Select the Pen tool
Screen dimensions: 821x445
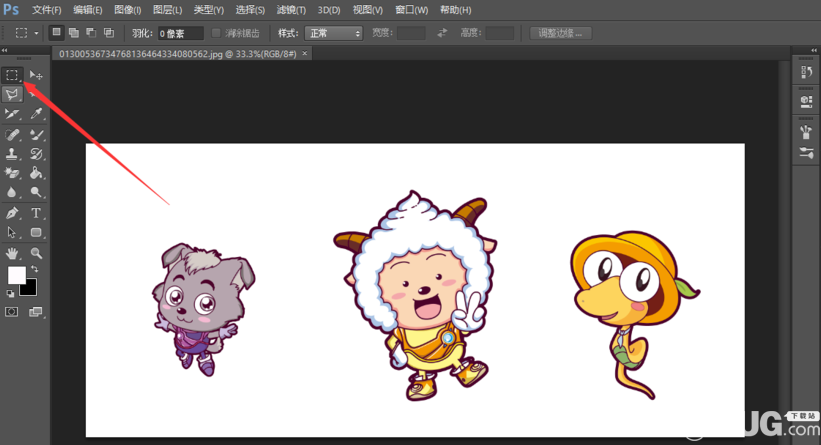tap(12, 213)
